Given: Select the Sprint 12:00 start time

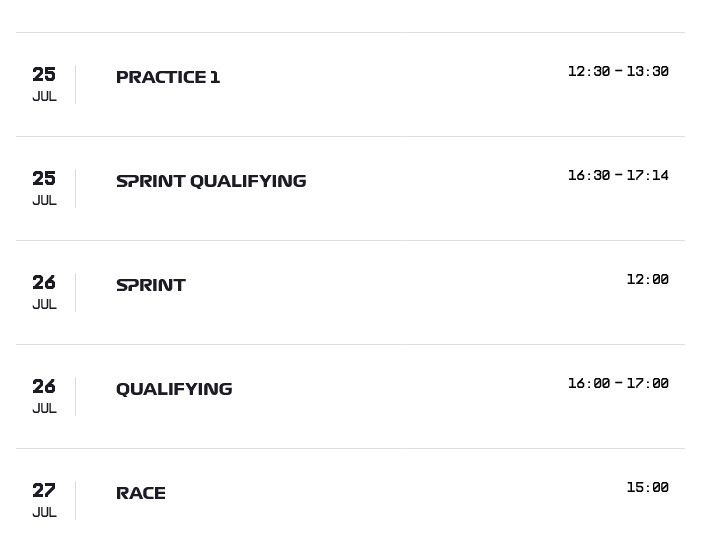Looking at the screenshot, I should [x=648, y=279].
